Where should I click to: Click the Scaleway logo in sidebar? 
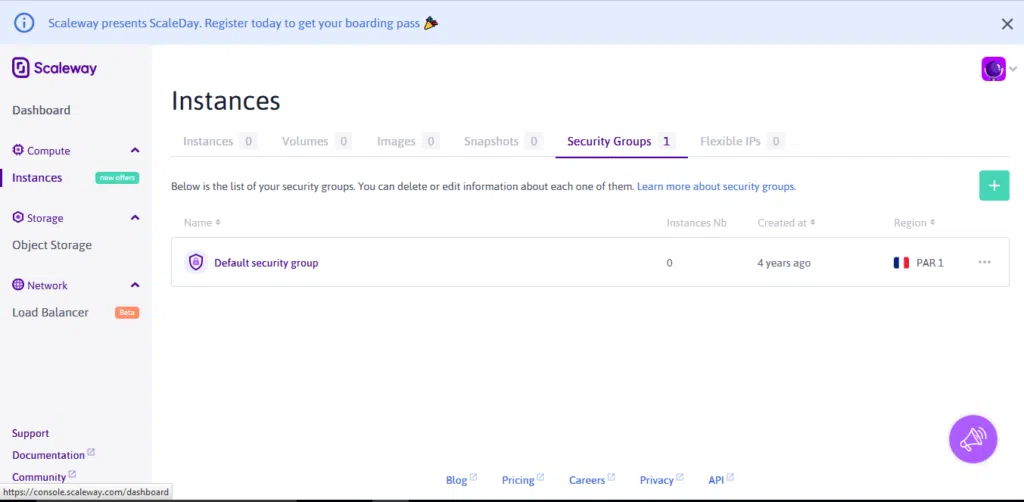(x=55, y=68)
